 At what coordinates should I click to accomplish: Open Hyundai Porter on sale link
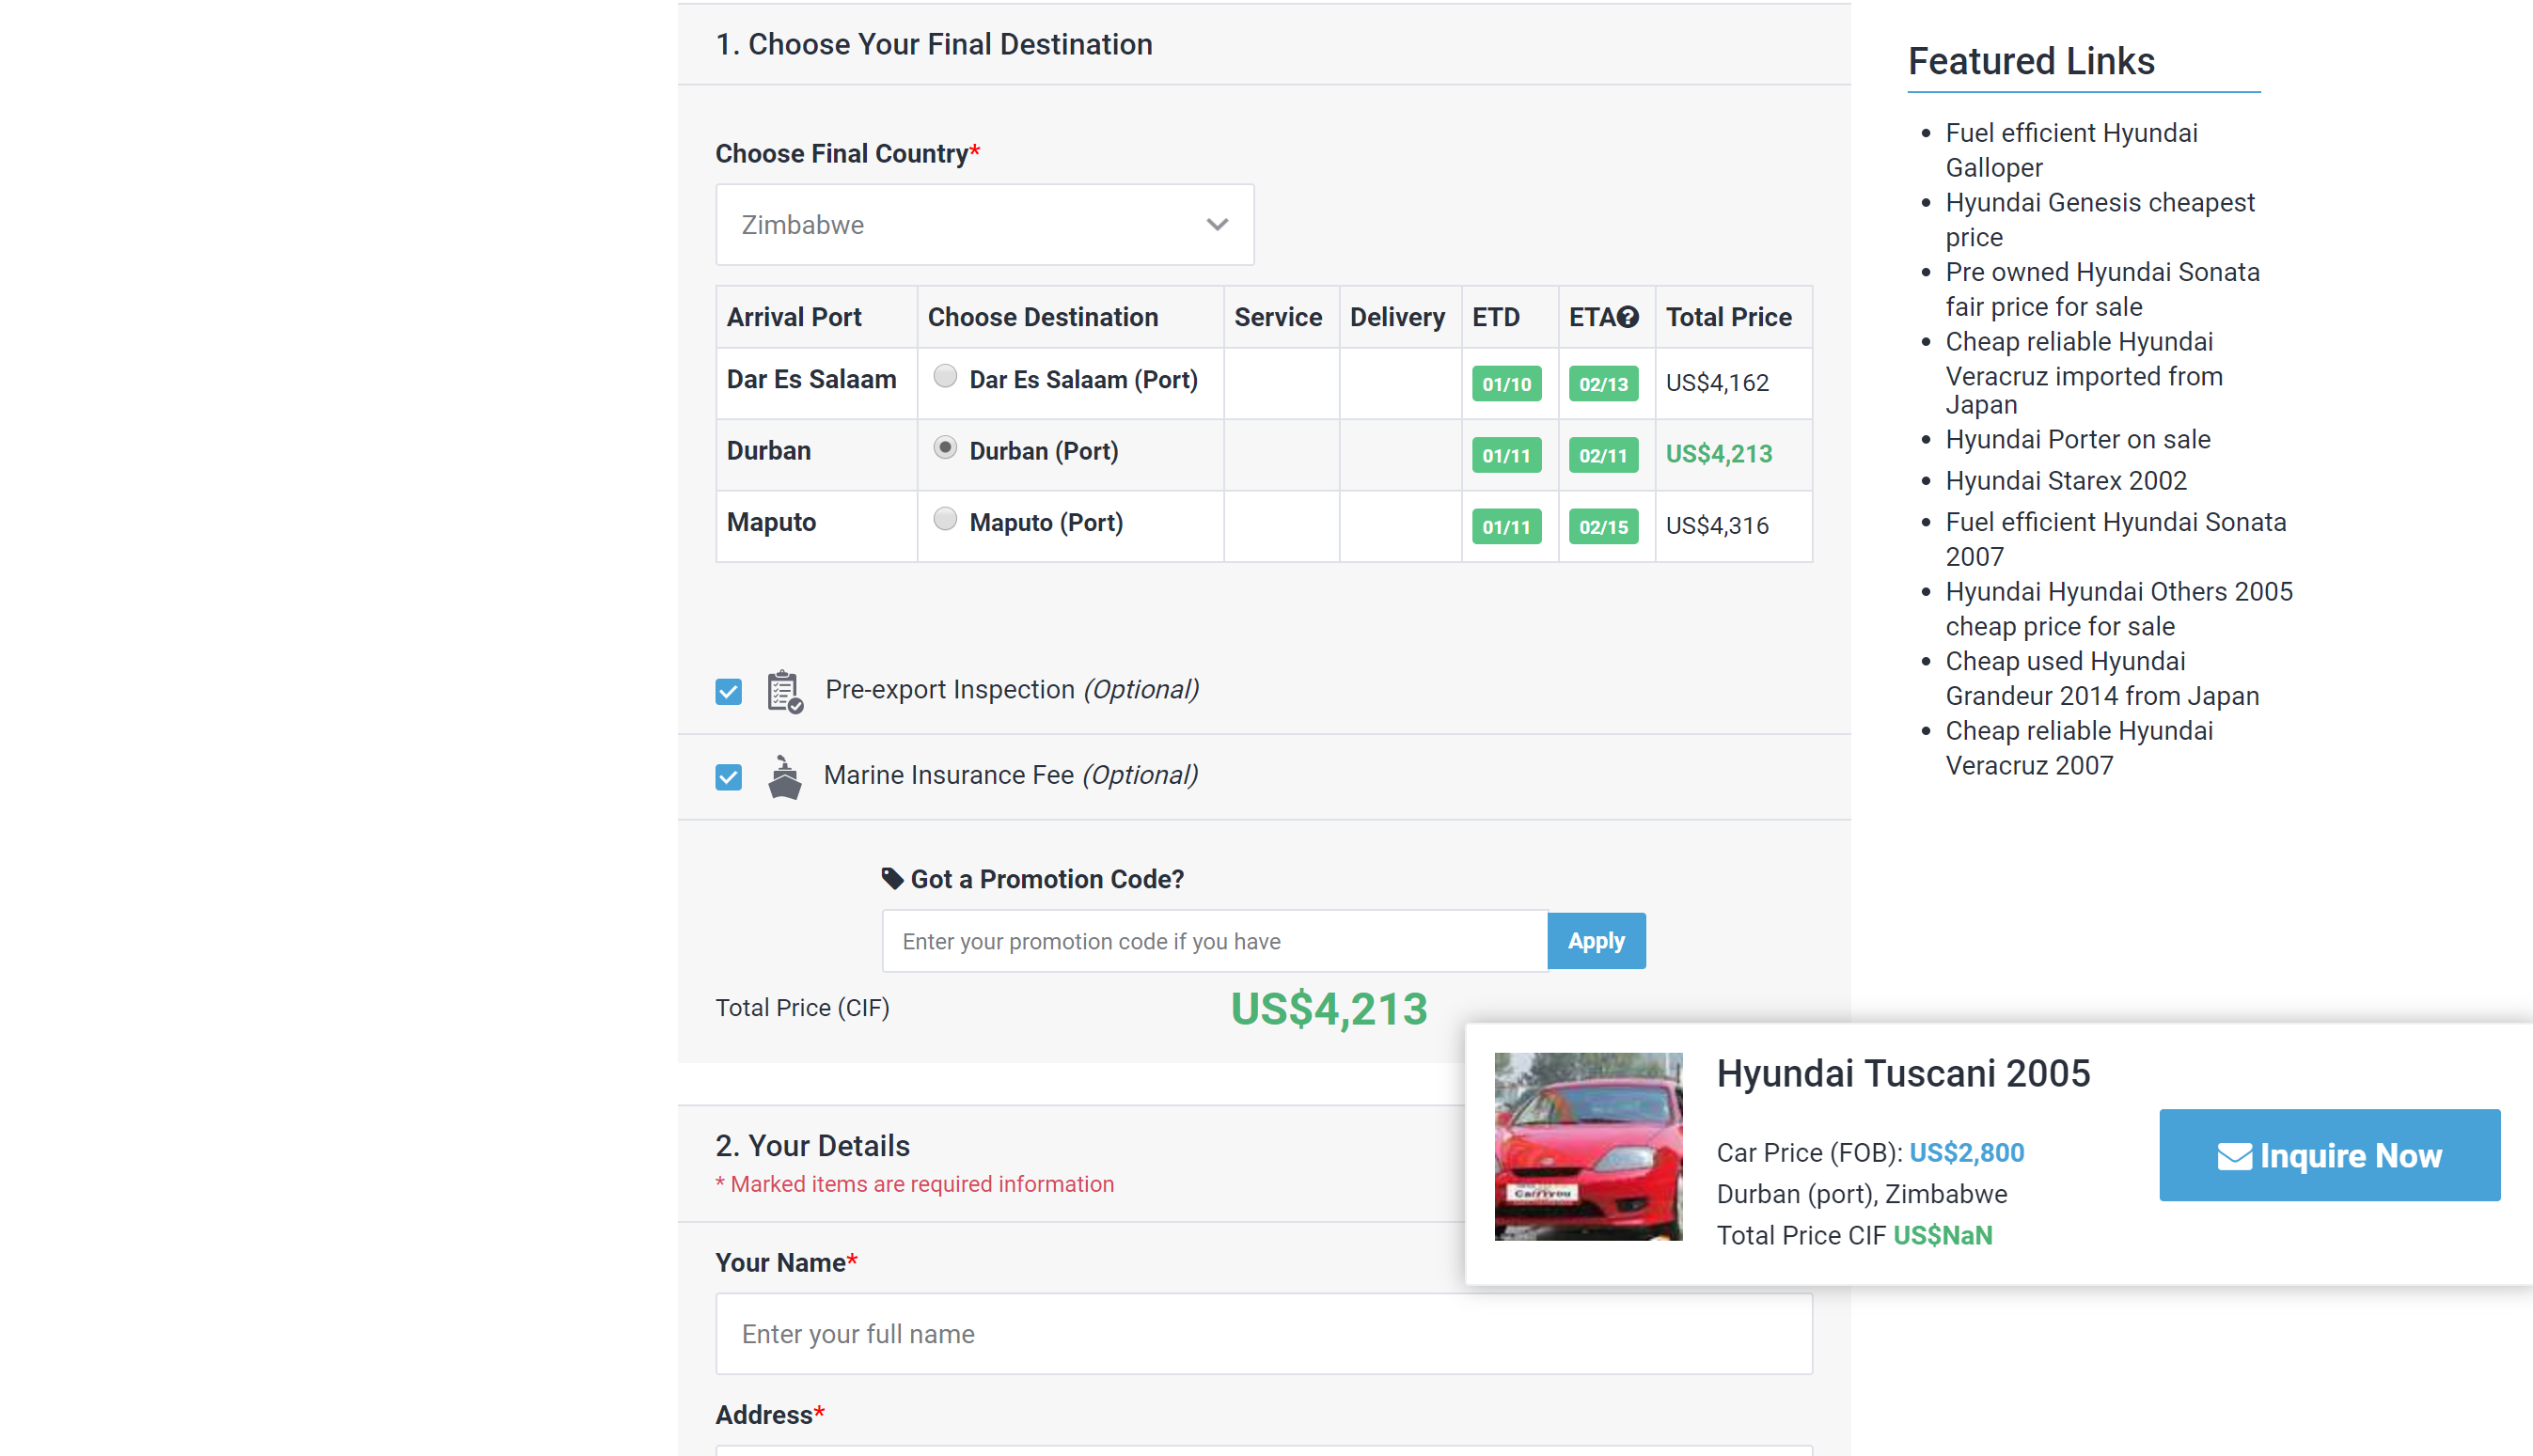tap(2077, 439)
